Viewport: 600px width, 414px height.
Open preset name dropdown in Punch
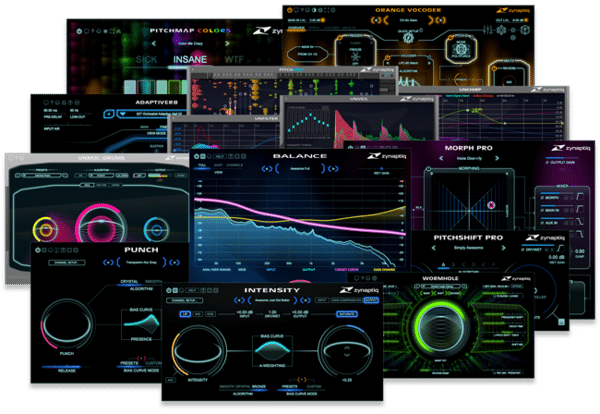click(142, 262)
